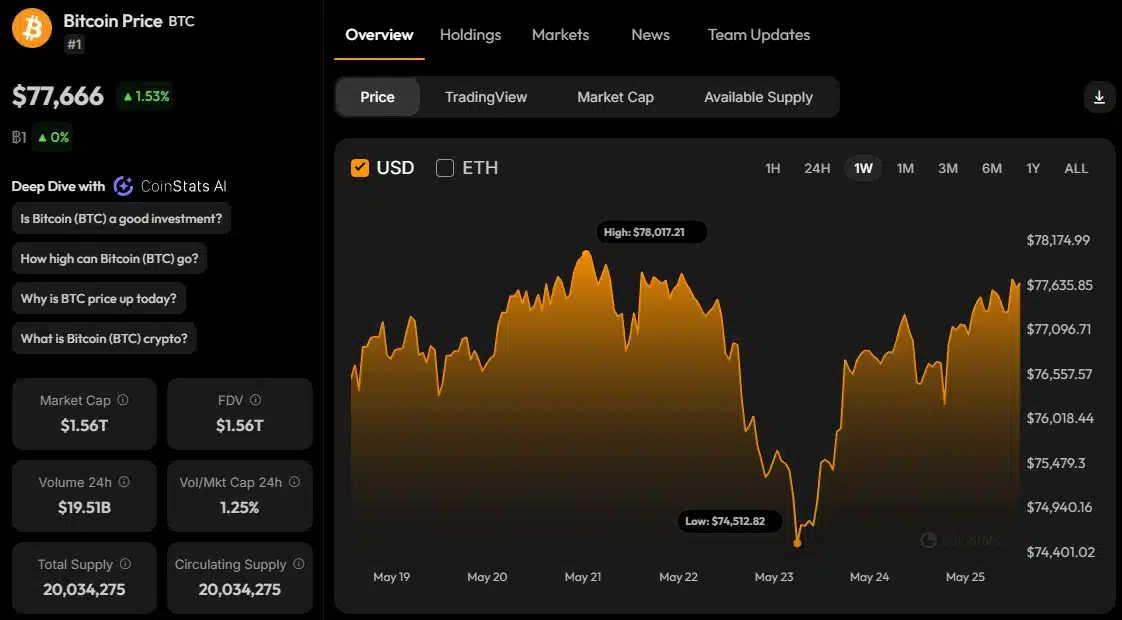Click the May 21 axis label
1122x620 pixels.
582,577
